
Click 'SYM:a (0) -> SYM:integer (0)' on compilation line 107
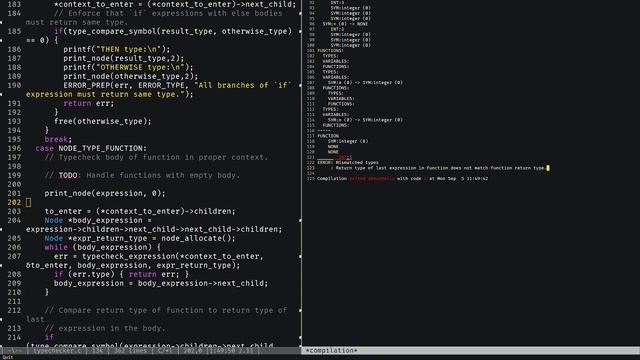pos(365,82)
